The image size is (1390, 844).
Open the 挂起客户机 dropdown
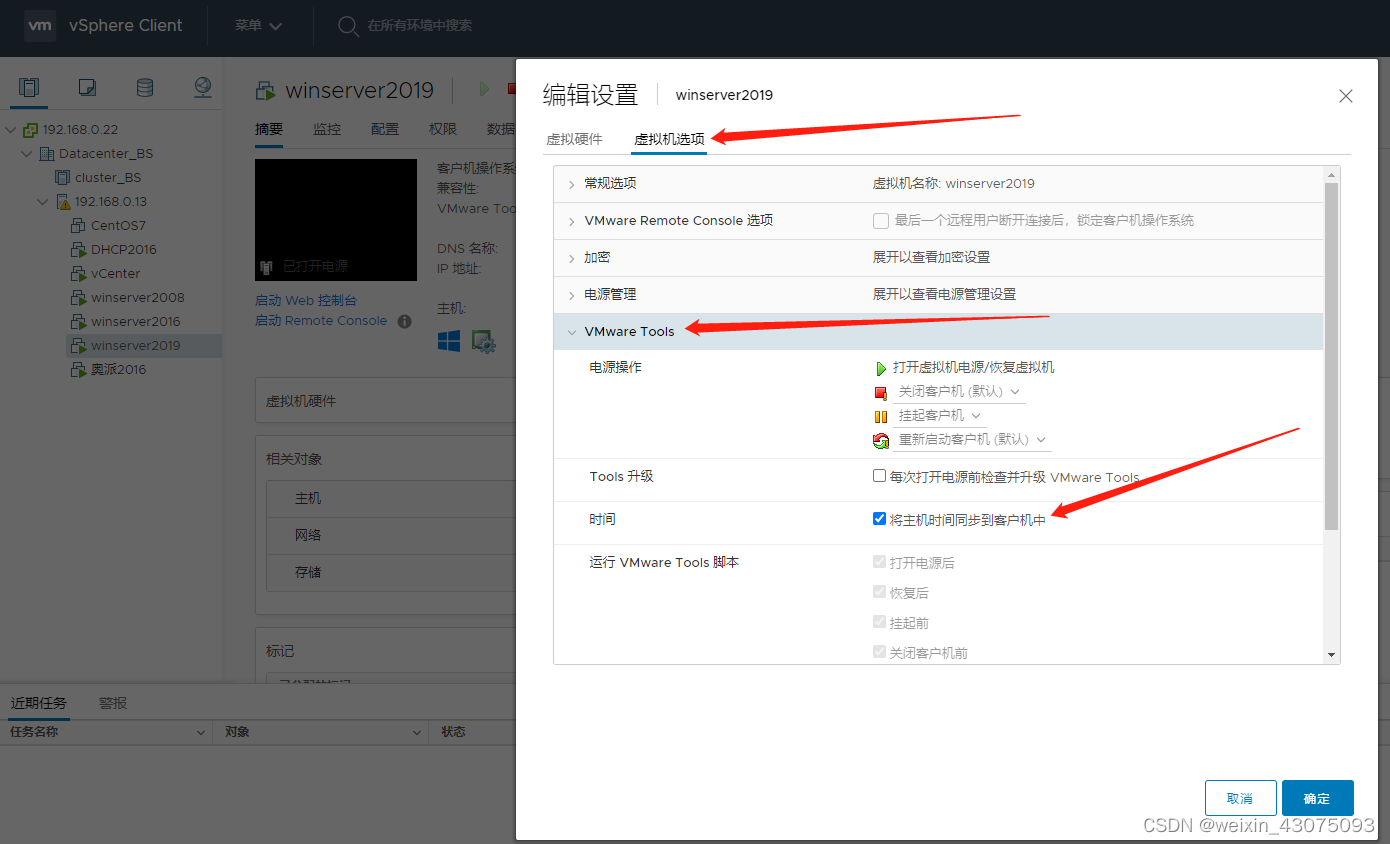pos(940,416)
